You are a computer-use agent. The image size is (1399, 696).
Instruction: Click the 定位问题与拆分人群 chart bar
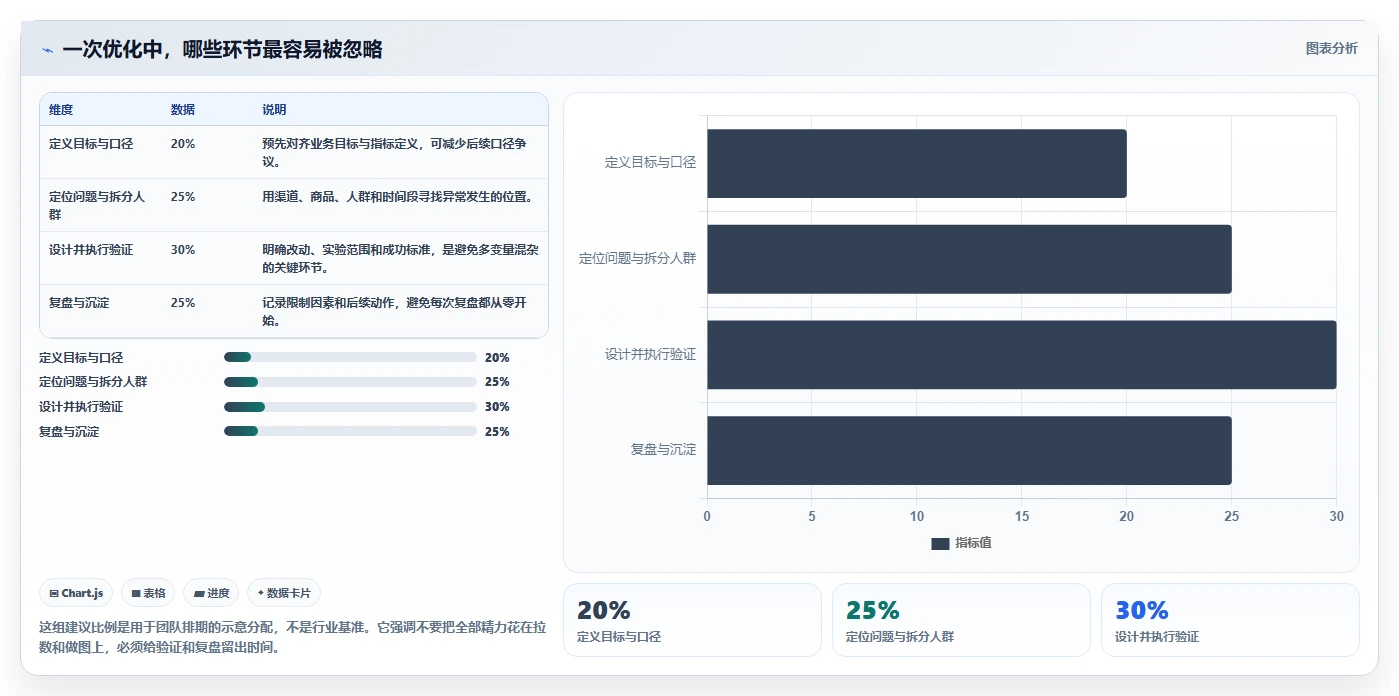[x=969, y=259]
